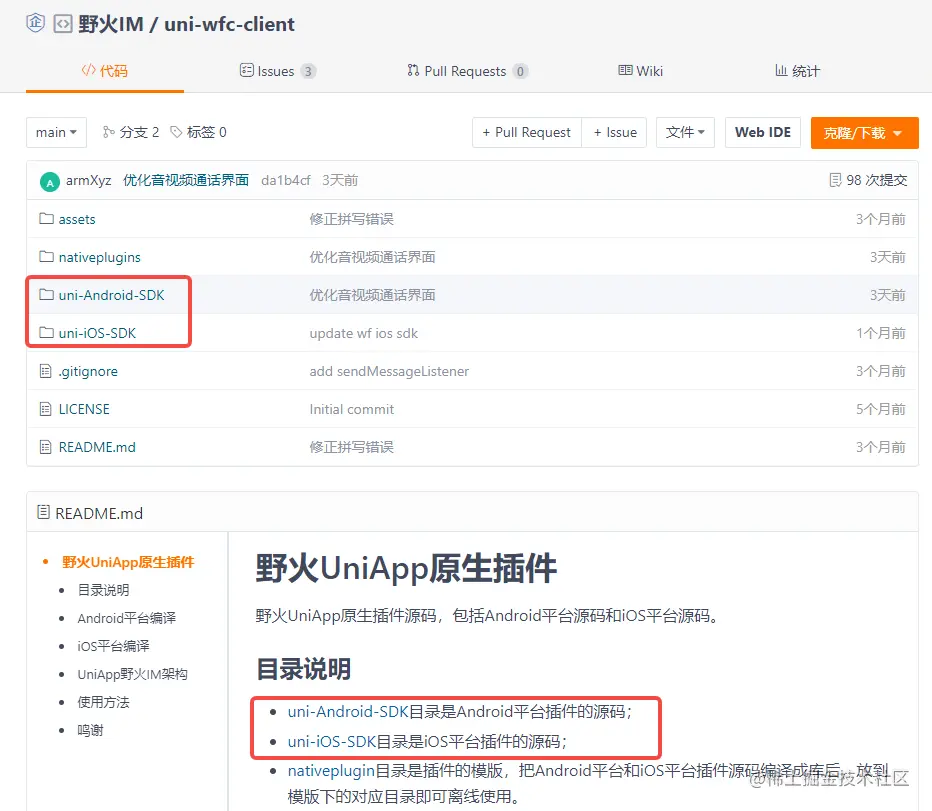The image size is (932, 811).
Task: Click the commit history icon beside 98 次提交
Action: pyautogui.click(x=835, y=180)
